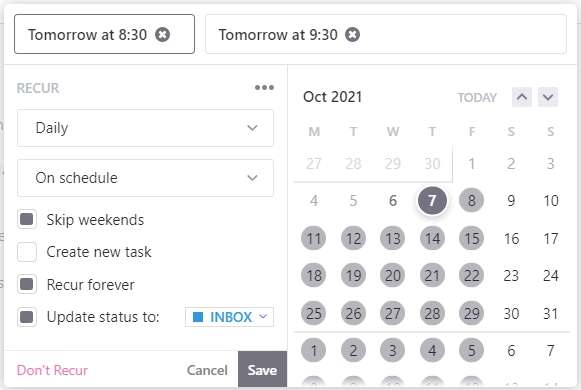
Task: Clear the Tomorrow at 9:30 due date
Action: click(x=352, y=35)
